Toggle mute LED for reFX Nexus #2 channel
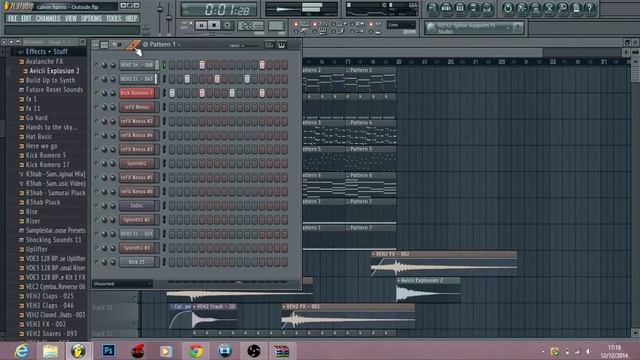The height and width of the screenshot is (360, 640). pyautogui.click(x=97, y=121)
